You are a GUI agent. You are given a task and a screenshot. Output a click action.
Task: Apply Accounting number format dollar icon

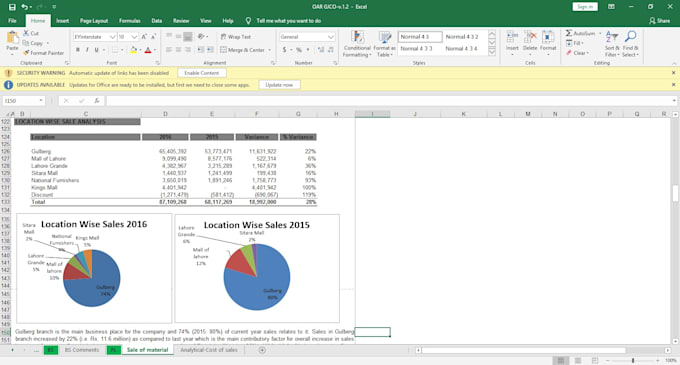click(284, 50)
